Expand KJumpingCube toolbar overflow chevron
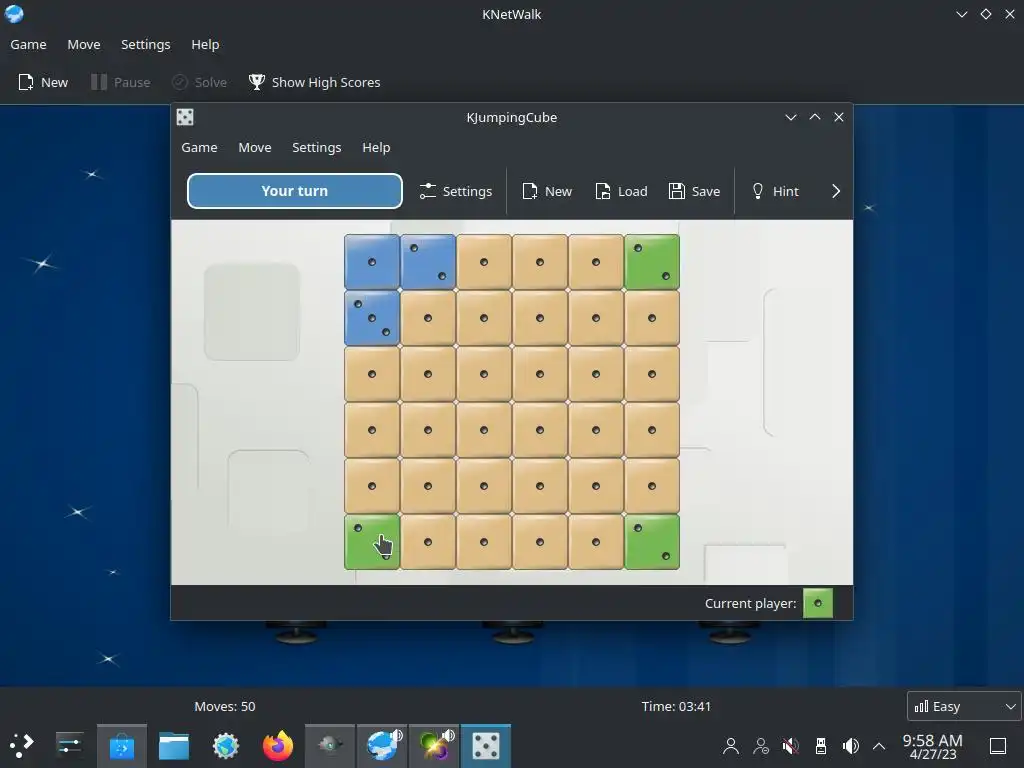 (x=836, y=191)
